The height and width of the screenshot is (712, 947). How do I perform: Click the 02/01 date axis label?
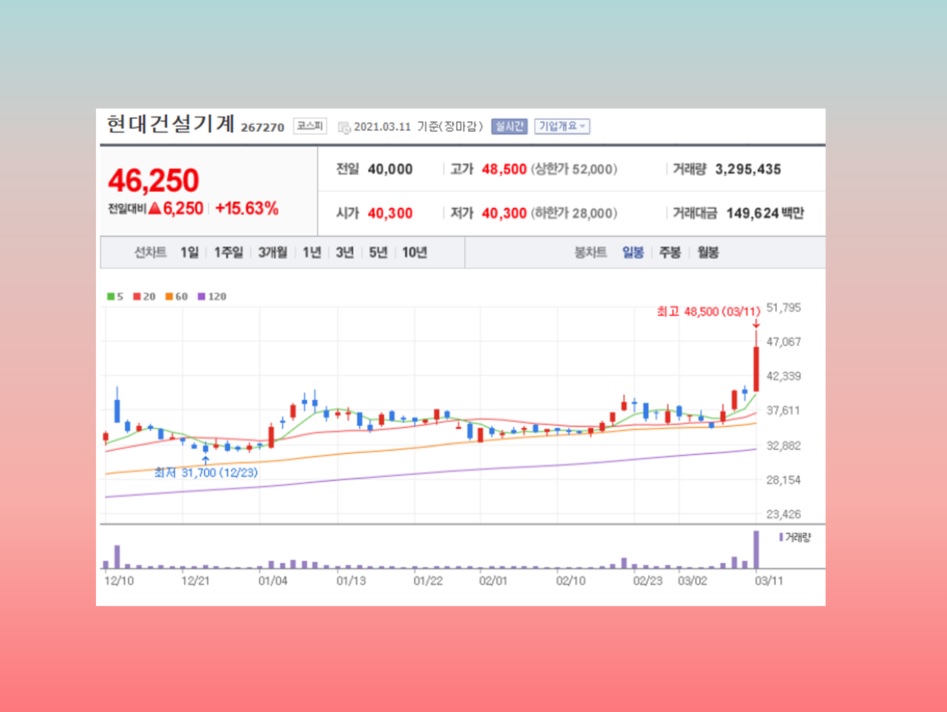point(493,581)
